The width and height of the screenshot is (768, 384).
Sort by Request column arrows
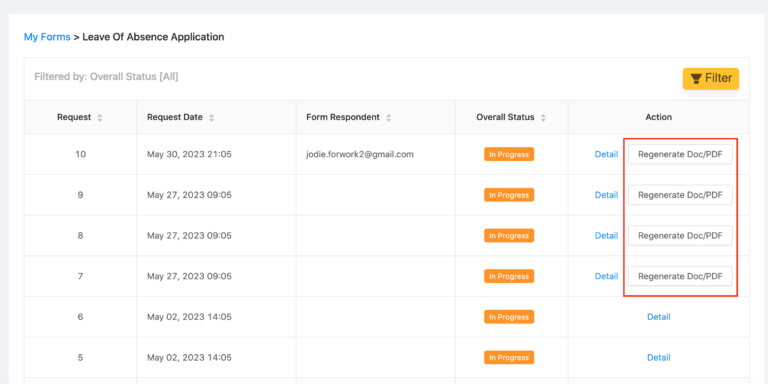click(100, 118)
